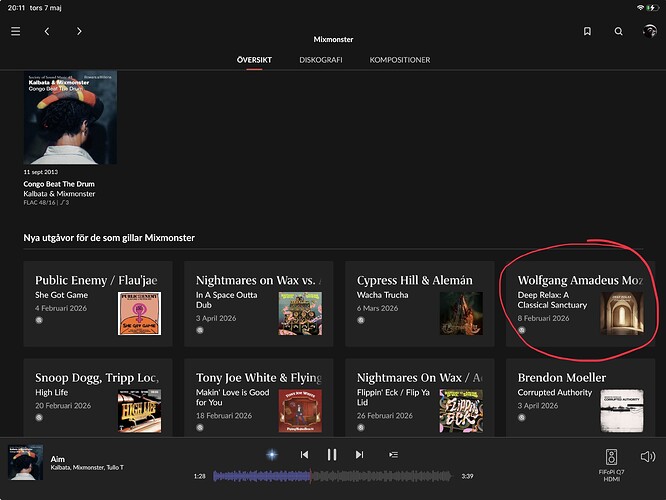Viewport: 666px width, 500px height.
Task: Click streaming icon under 26 Februari 2026
Action: [x=361, y=428]
